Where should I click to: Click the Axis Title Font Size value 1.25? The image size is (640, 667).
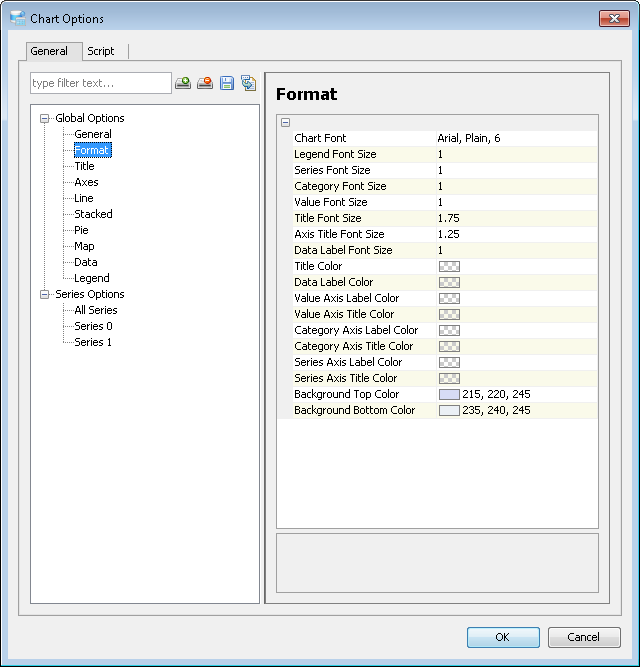[x=449, y=234]
